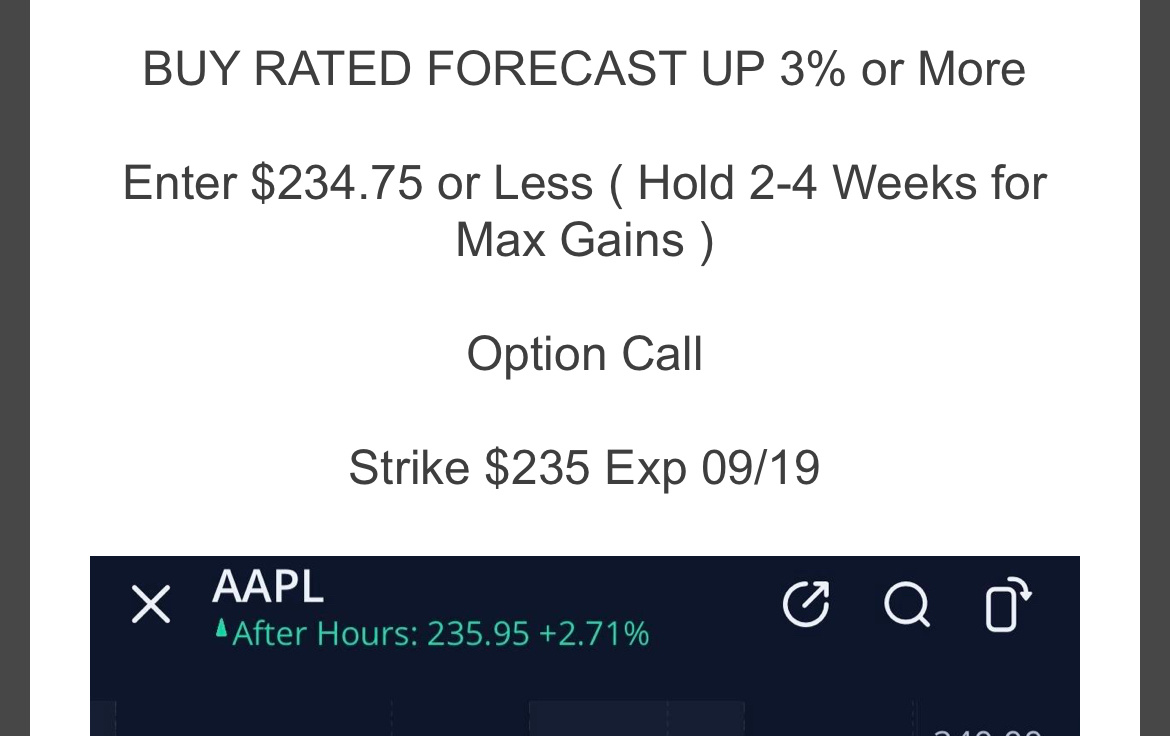Click the +2.71% change percentage
Screen dimensions: 1170x736
[594, 634]
